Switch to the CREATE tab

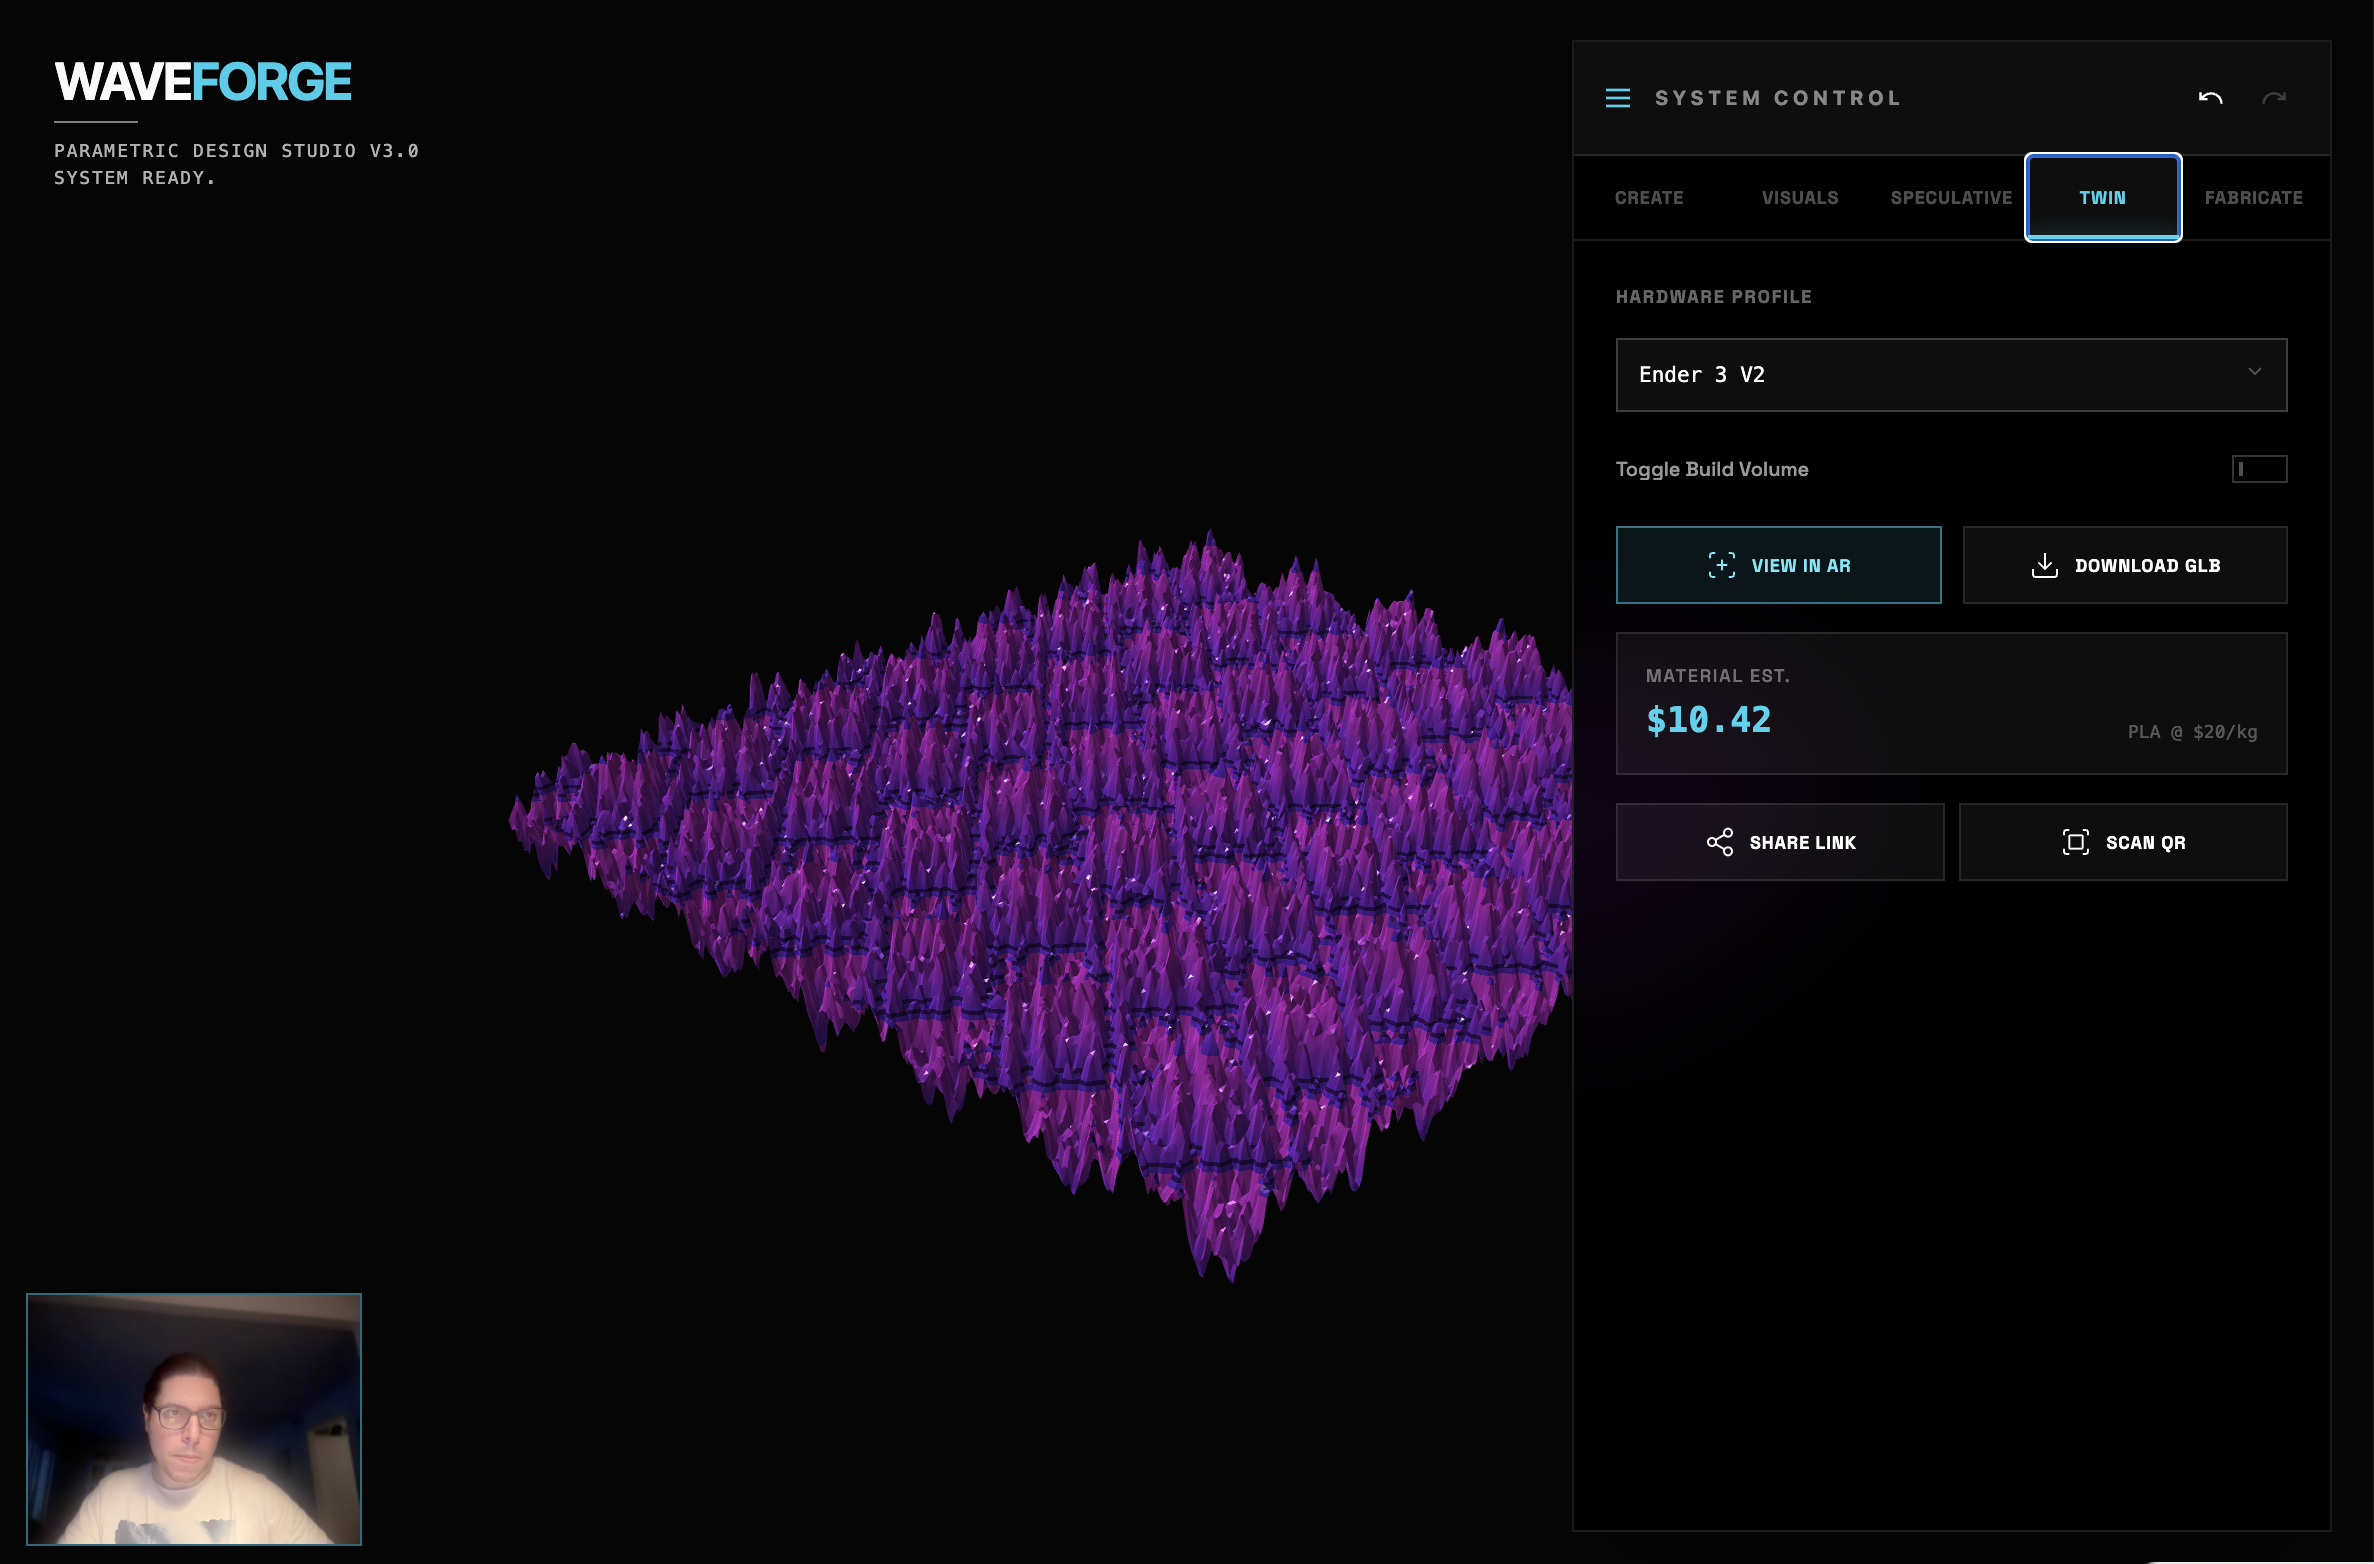(x=1649, y=198)
